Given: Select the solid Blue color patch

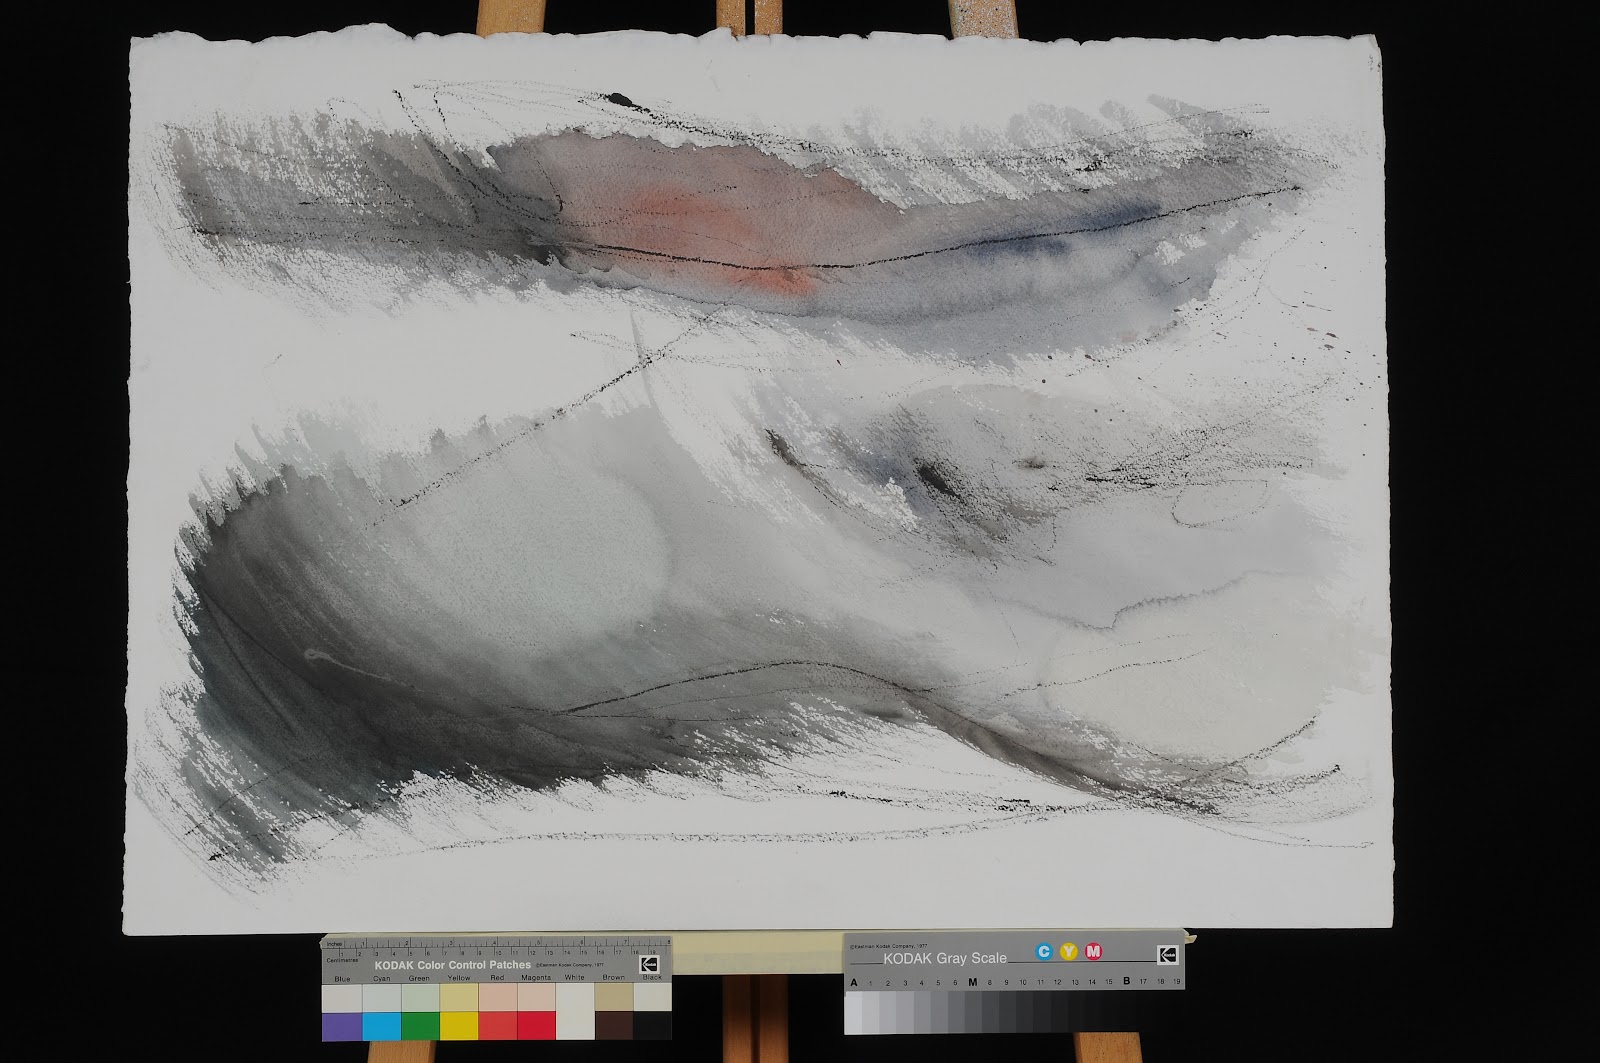Looking at the screenshot, I should click(342, 1026).
